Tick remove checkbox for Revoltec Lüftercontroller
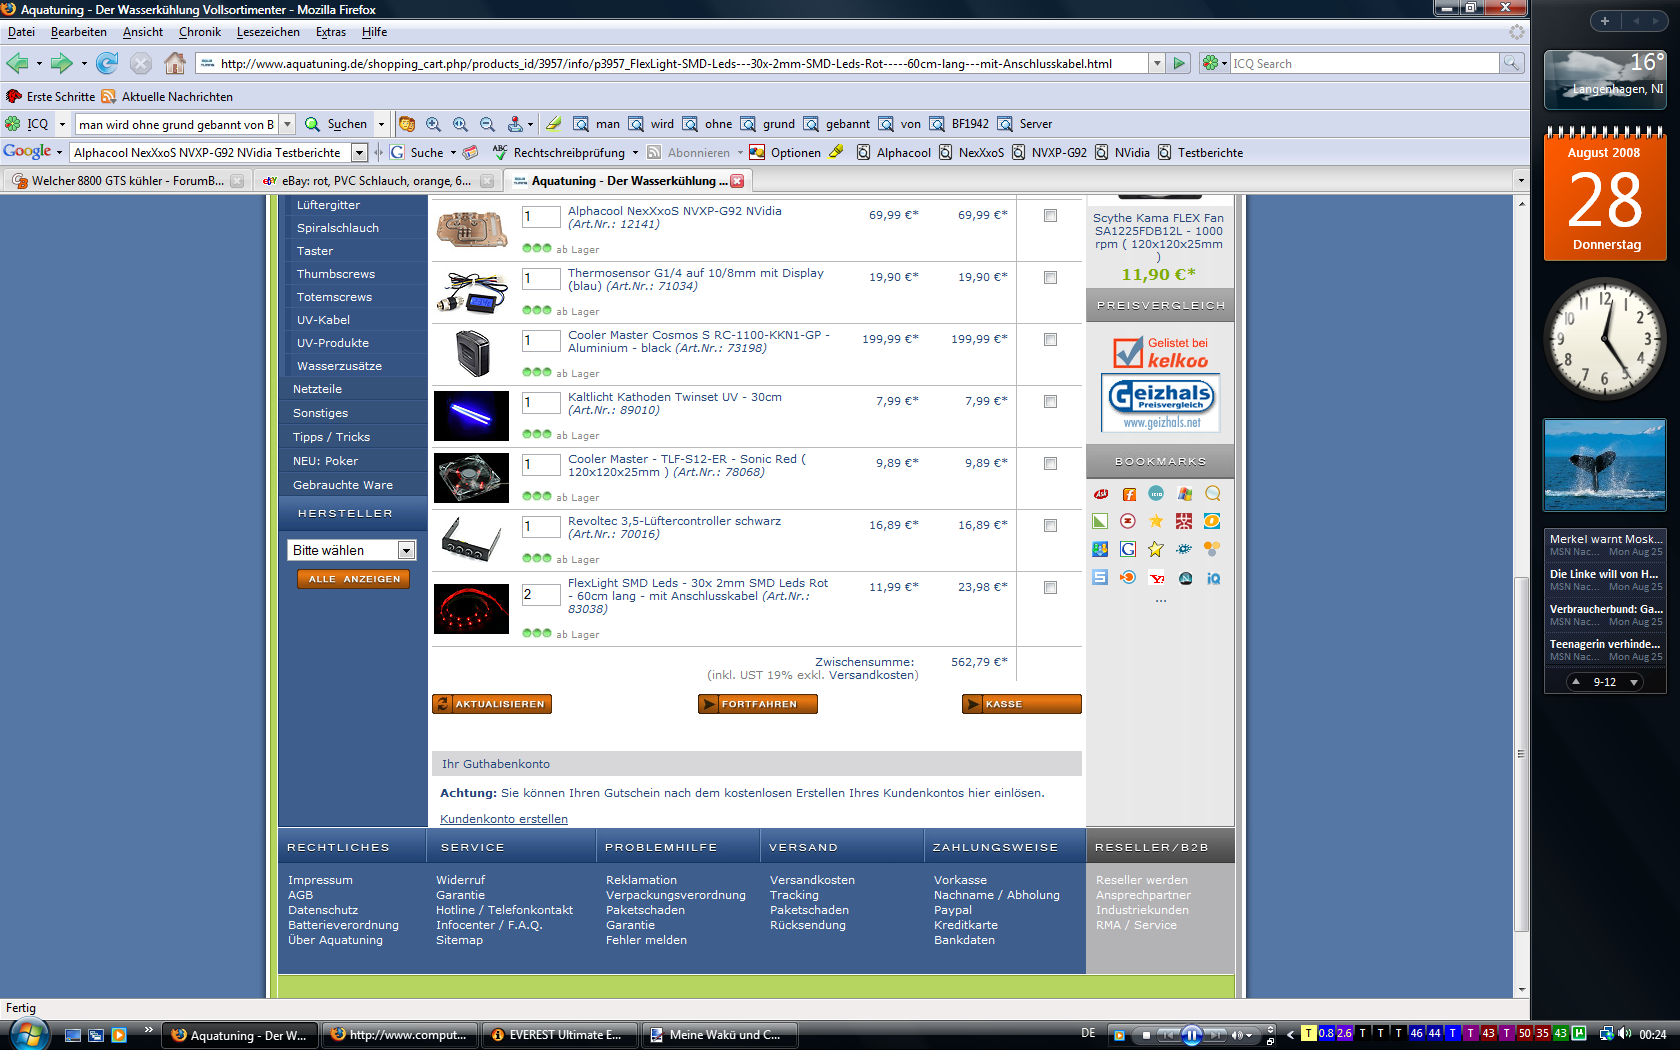Image resolution: width=1680 pixels, height=1050 pixels. [x=1050, y=525]
